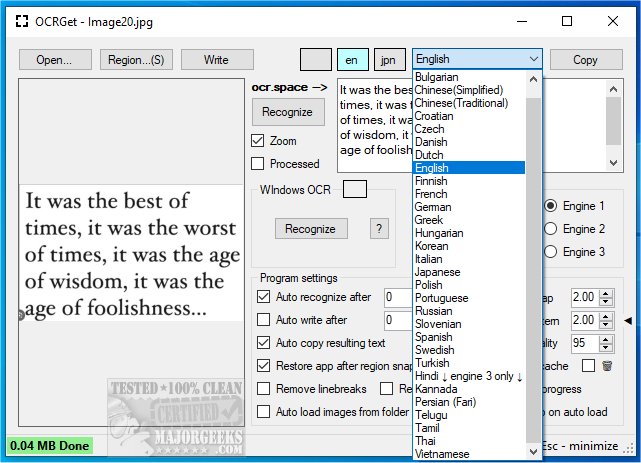Choose Italian in the dropdown list
641x463 pixels.
pyautogui.click(x=469, y=259)
